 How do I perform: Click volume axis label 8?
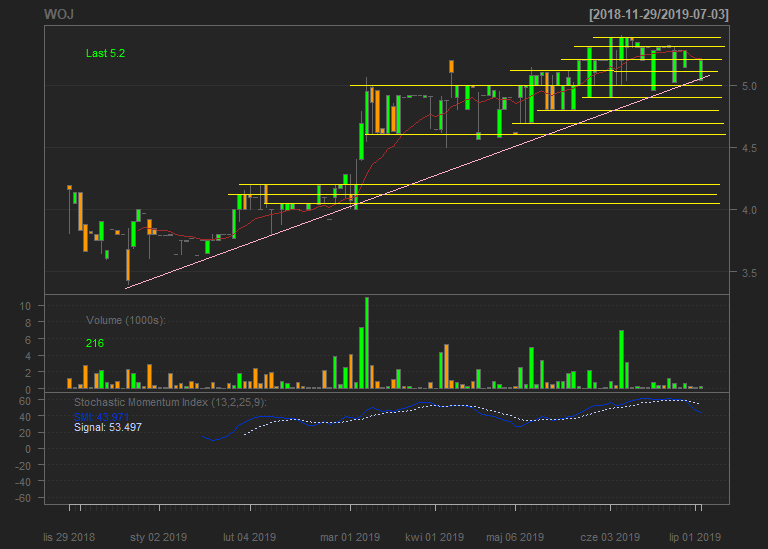(x=28, y=323)
